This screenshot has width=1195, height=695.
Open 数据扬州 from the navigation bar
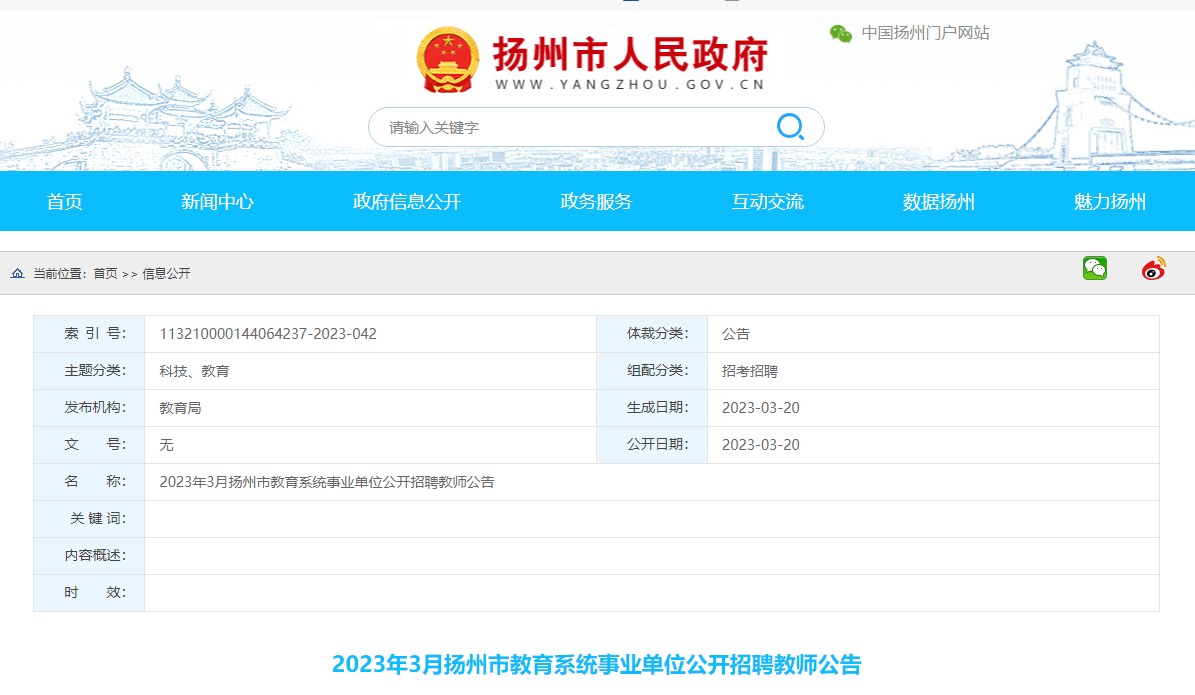[938, 202]
